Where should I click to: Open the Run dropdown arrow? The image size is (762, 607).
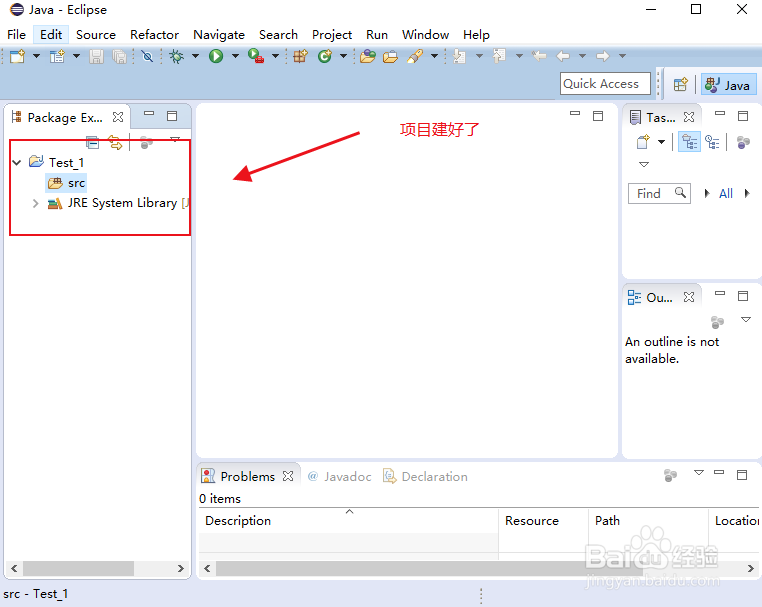235,56
